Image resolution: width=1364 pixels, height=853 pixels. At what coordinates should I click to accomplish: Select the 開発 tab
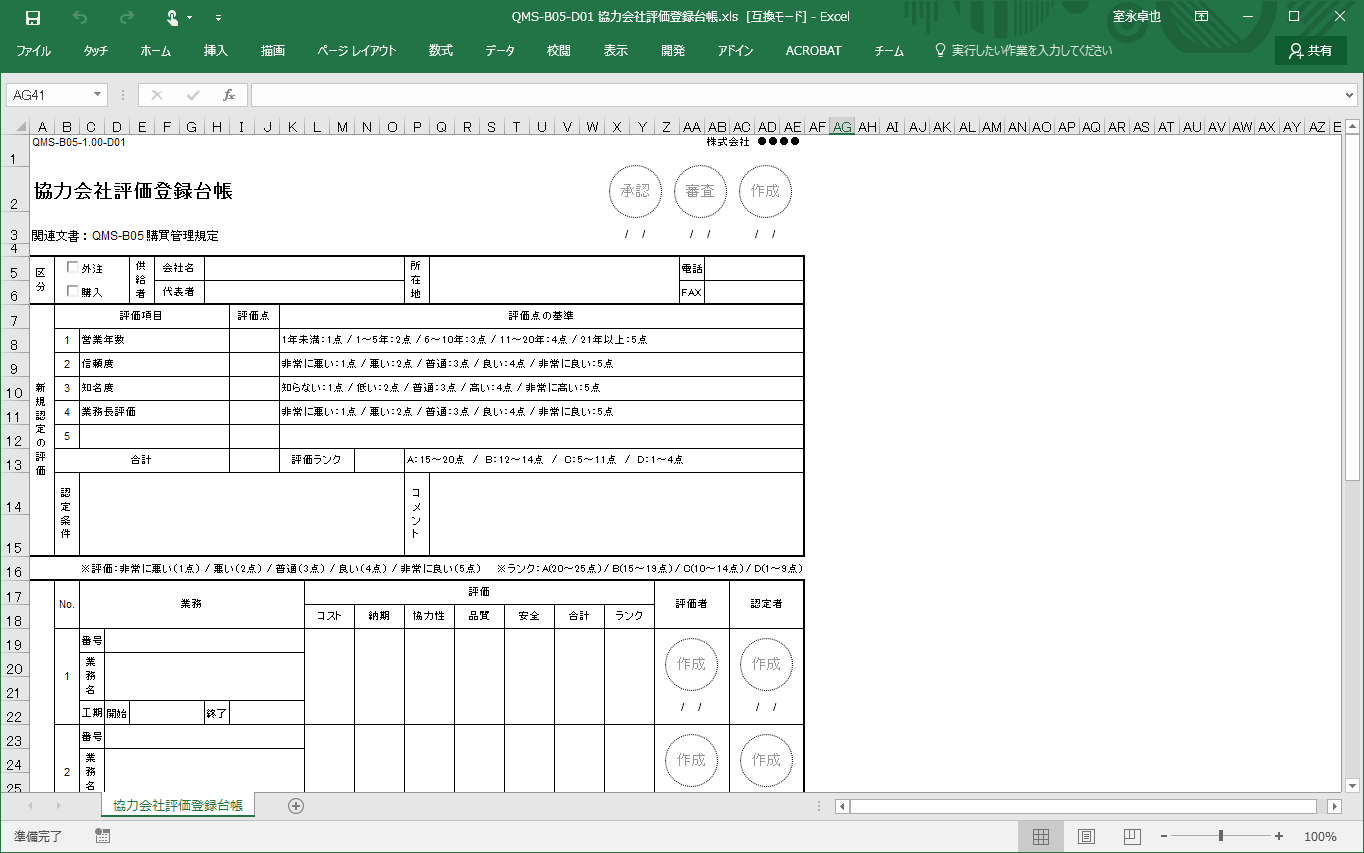[673, 51]
